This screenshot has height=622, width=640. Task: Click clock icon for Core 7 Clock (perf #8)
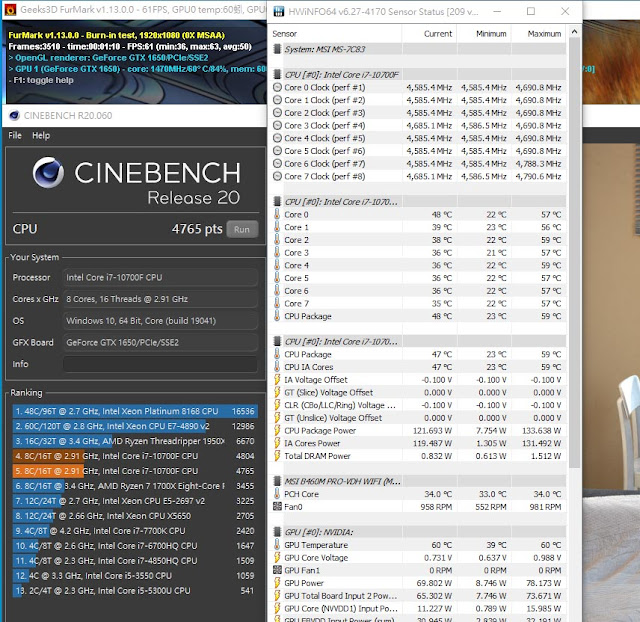(277, 176)
